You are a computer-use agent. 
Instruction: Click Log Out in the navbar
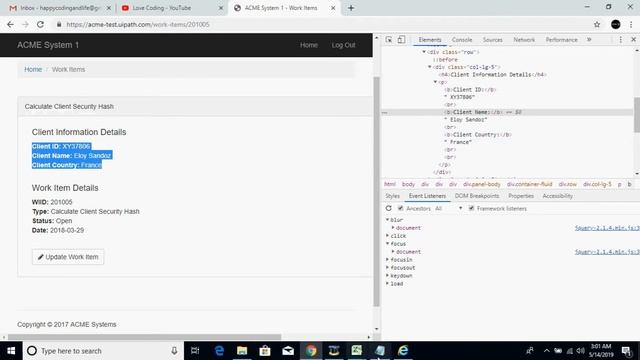click(x=343, y=45)
